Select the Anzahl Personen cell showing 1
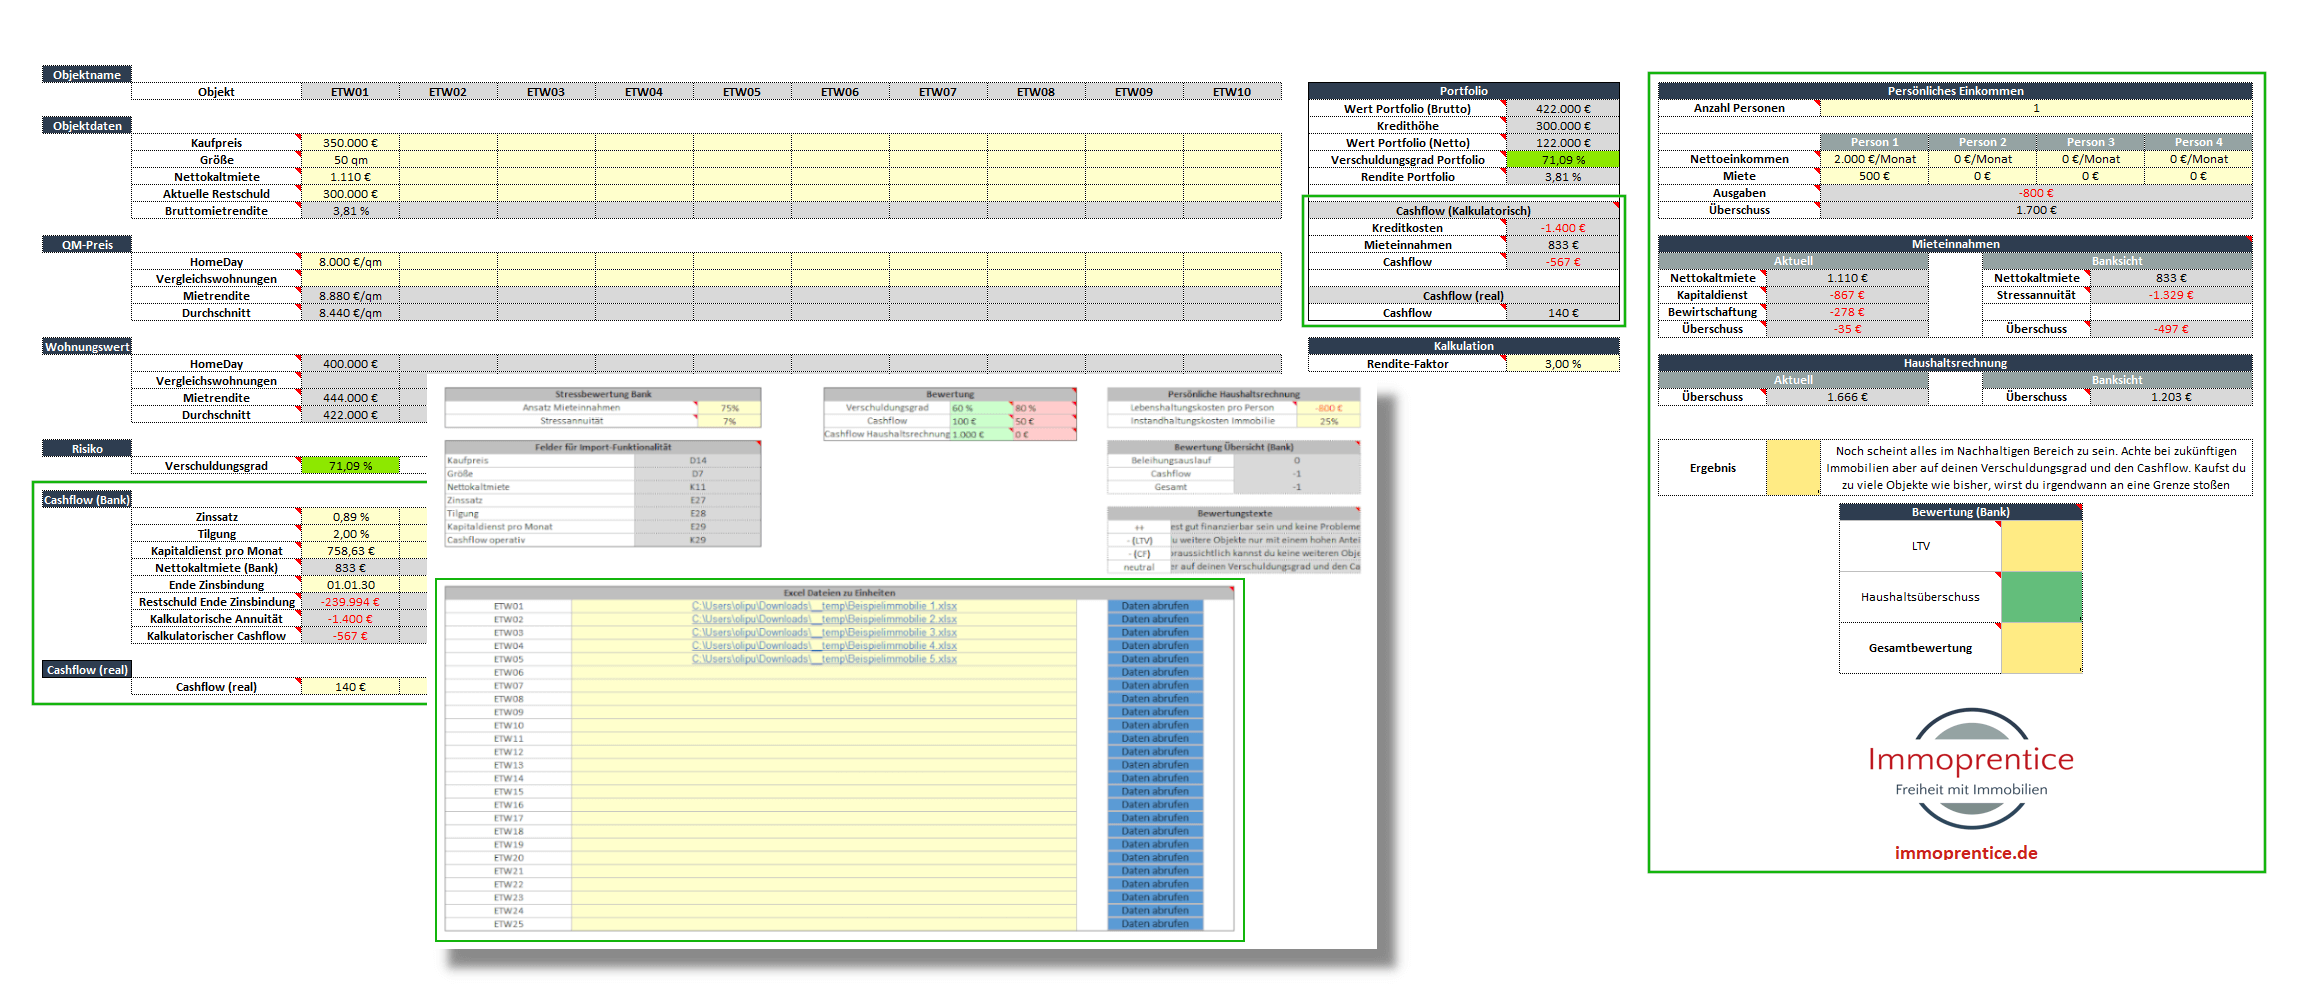Screen dimensions: 2300x1000 pyautogui.click(x=2036, y=108)
